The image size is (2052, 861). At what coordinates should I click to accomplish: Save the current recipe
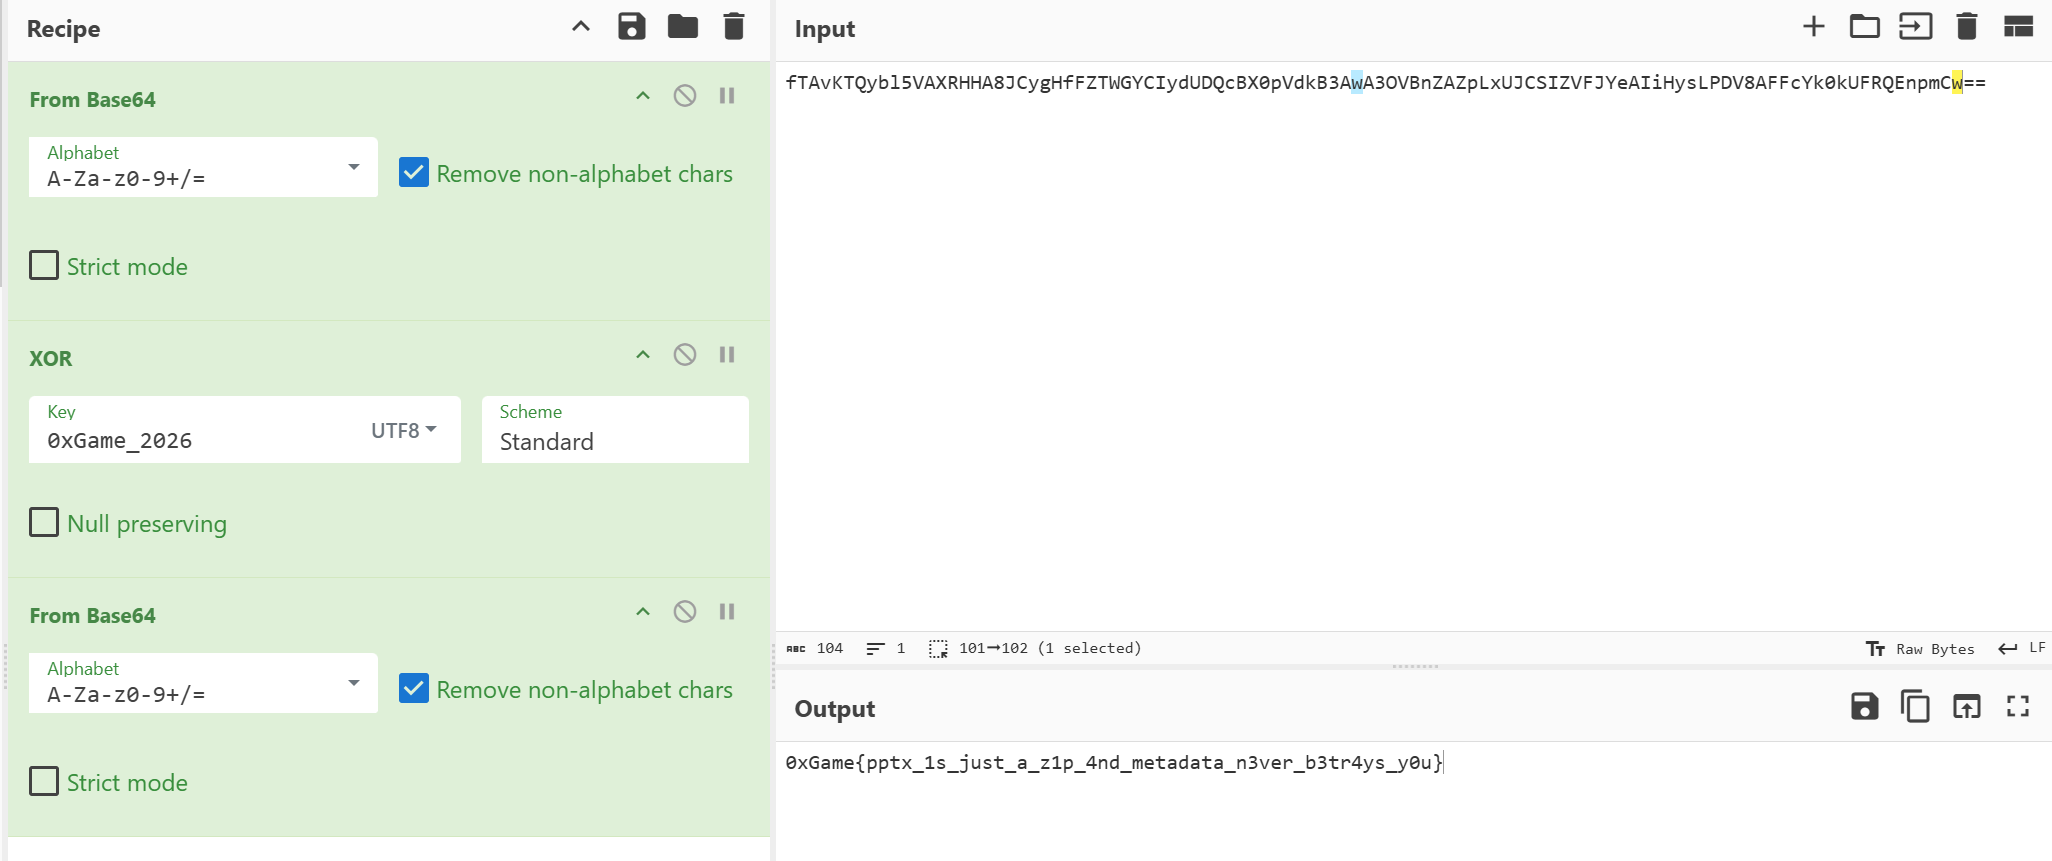point(632,27)
